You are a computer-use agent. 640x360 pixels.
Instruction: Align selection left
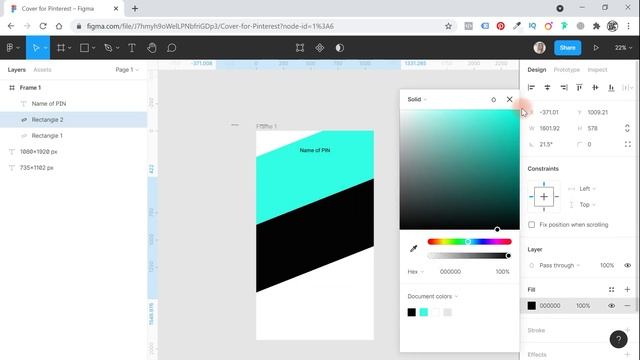click(x=531, y=87)
